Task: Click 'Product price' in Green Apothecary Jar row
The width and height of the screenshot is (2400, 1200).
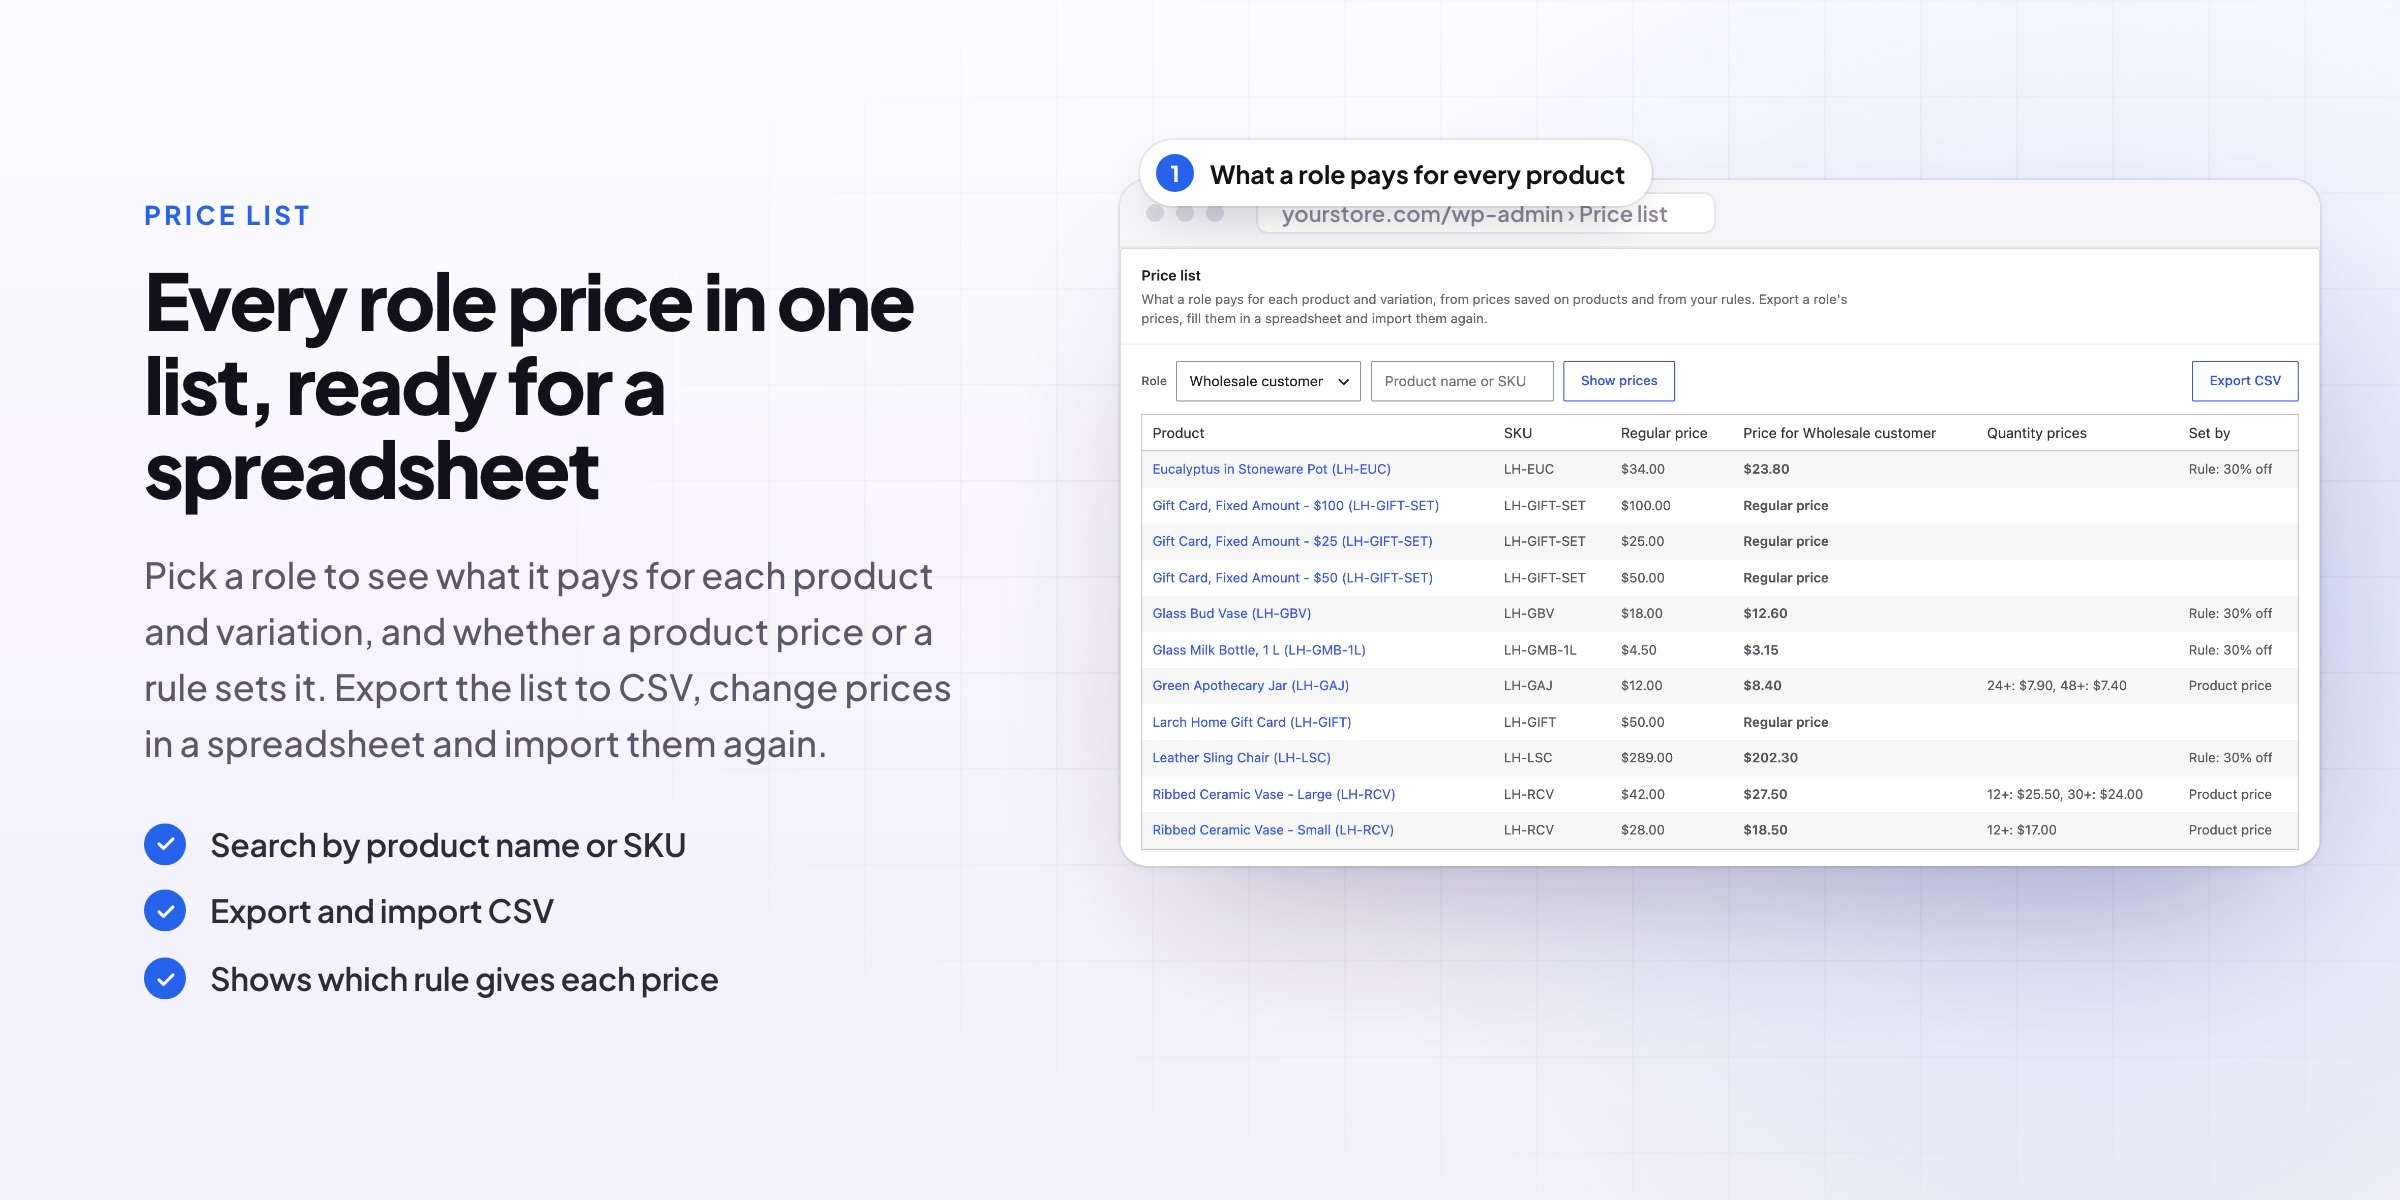Action: coord(2230,686)
